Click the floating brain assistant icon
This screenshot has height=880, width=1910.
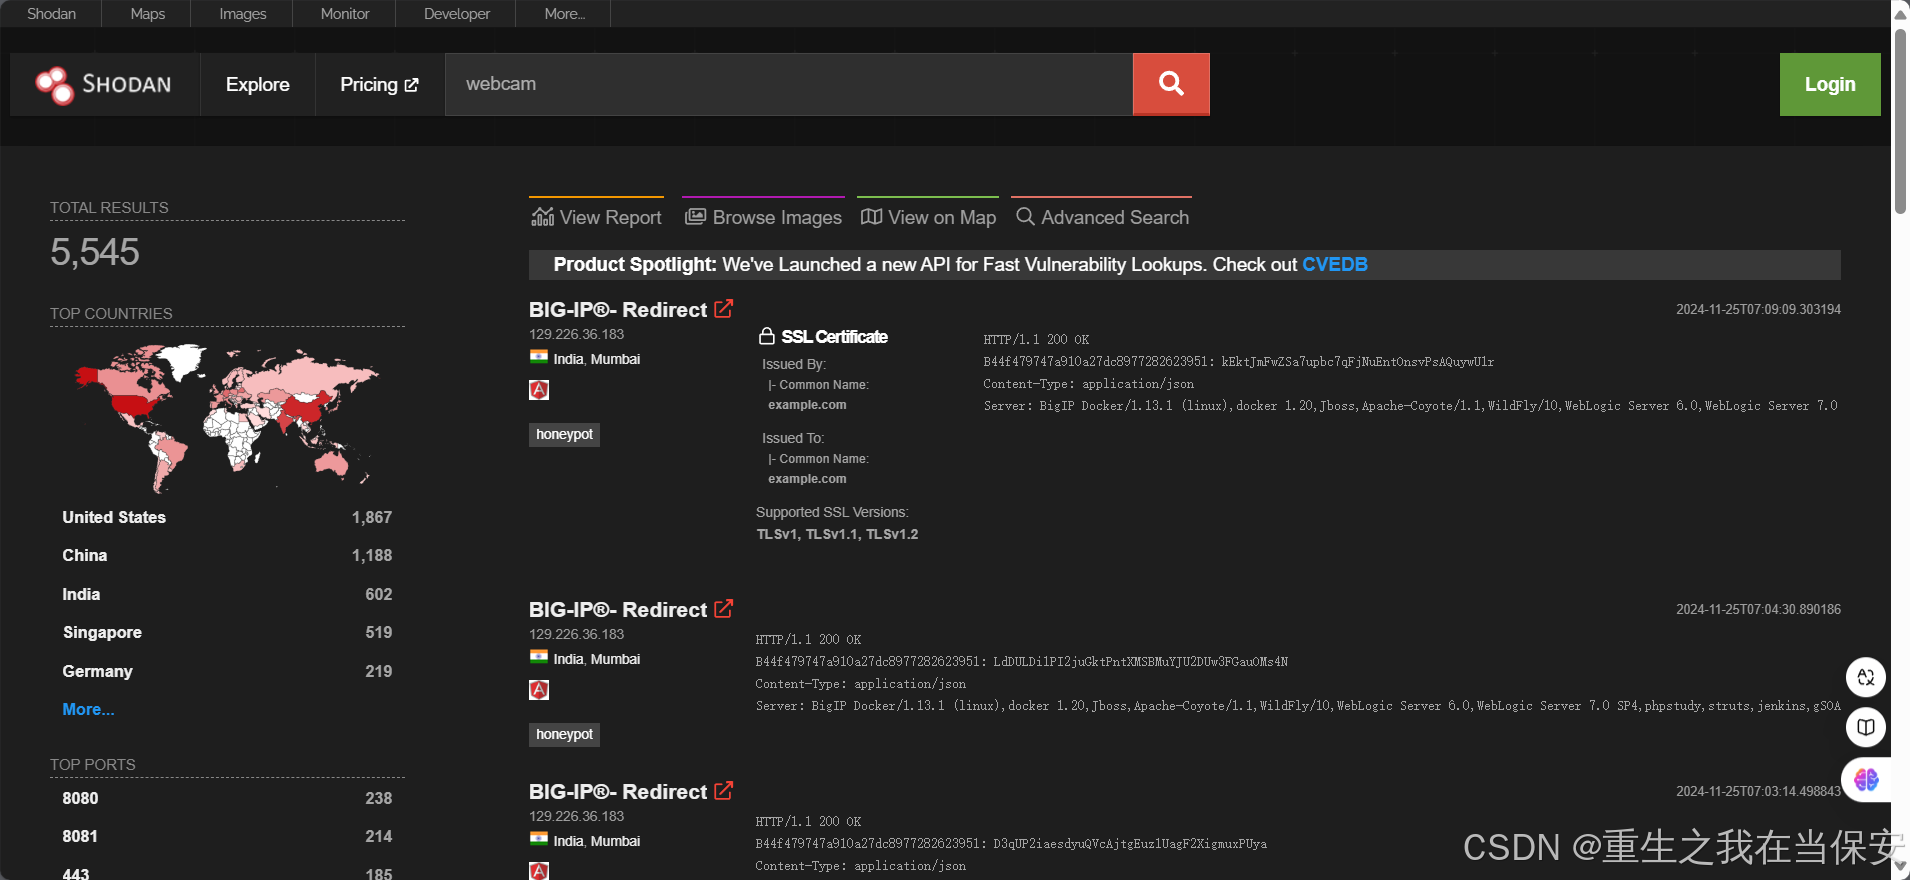coord(1866,779)
